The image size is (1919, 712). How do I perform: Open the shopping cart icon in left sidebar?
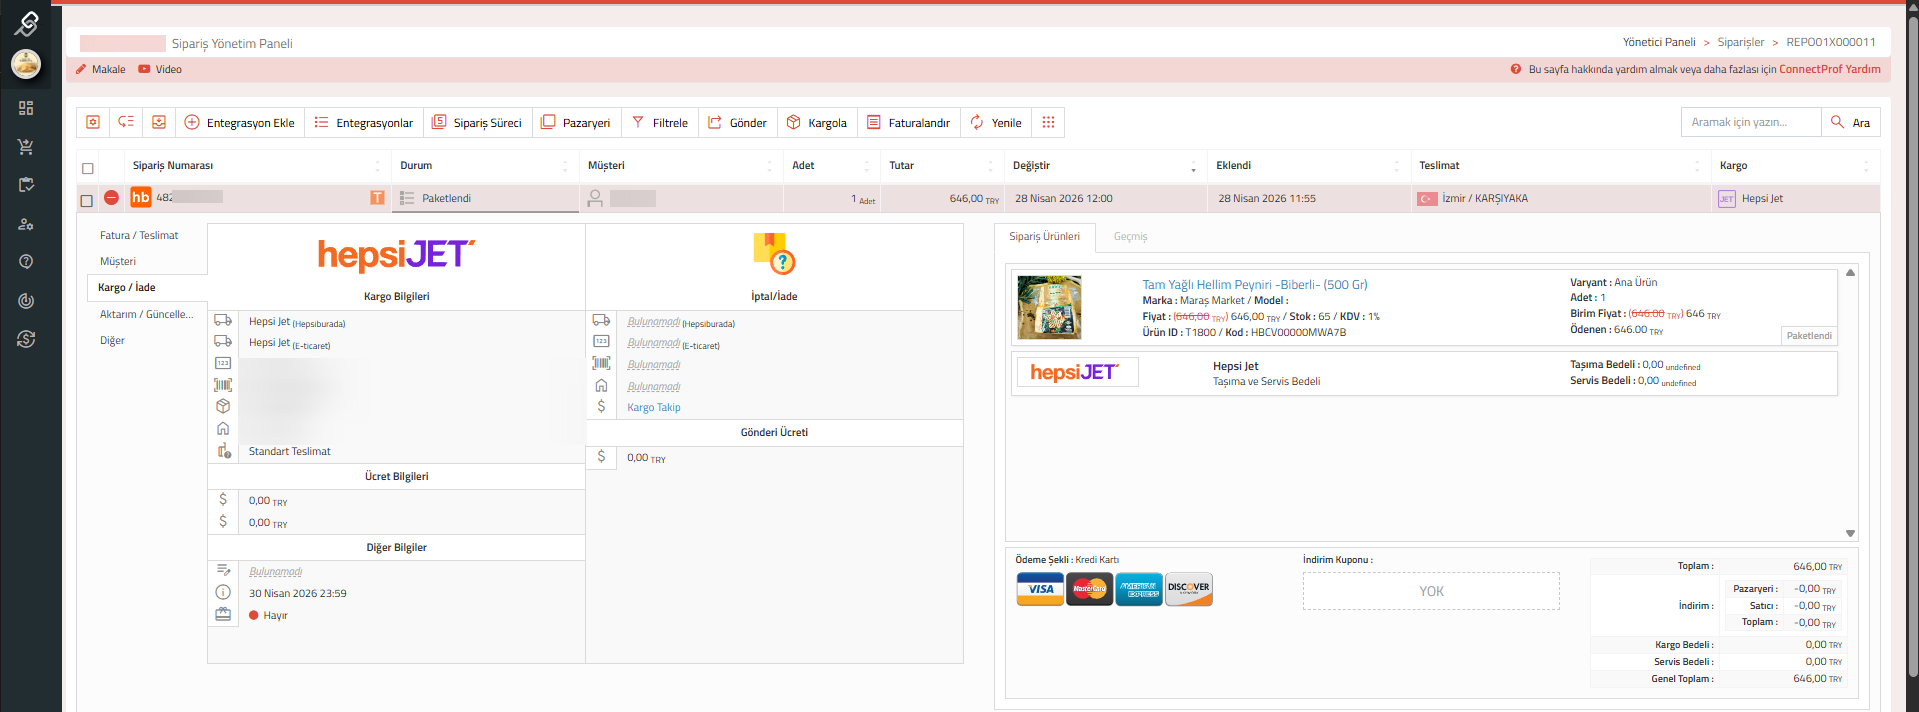point(26,147)
